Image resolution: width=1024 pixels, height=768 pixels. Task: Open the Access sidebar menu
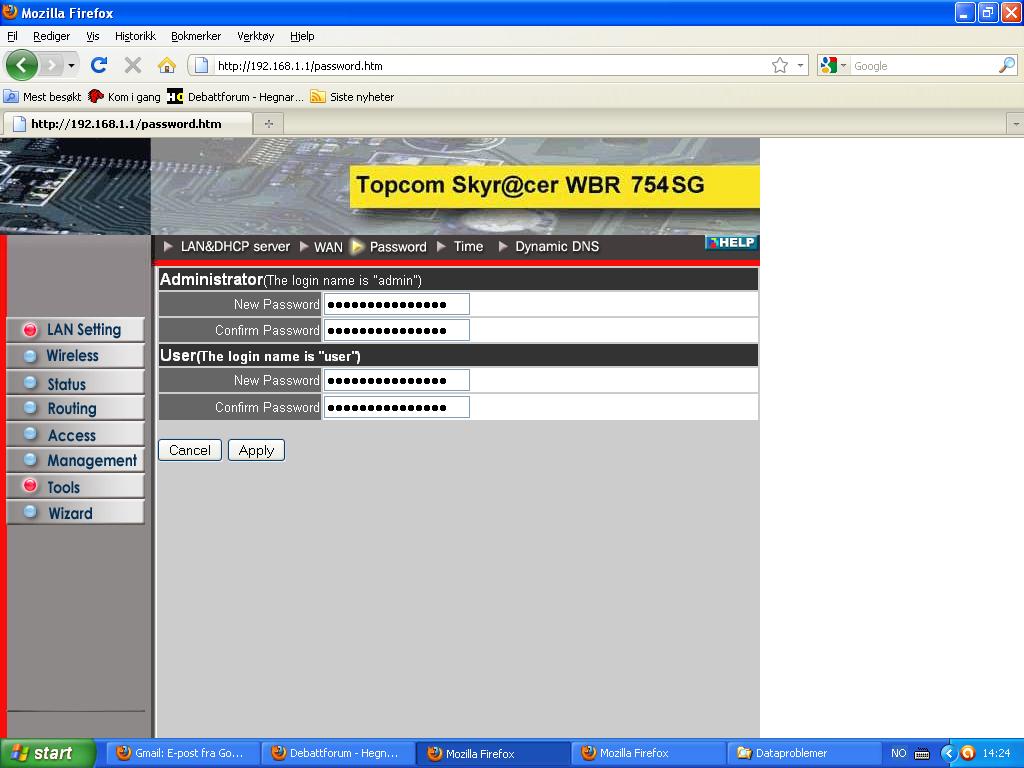click(75, 434)
